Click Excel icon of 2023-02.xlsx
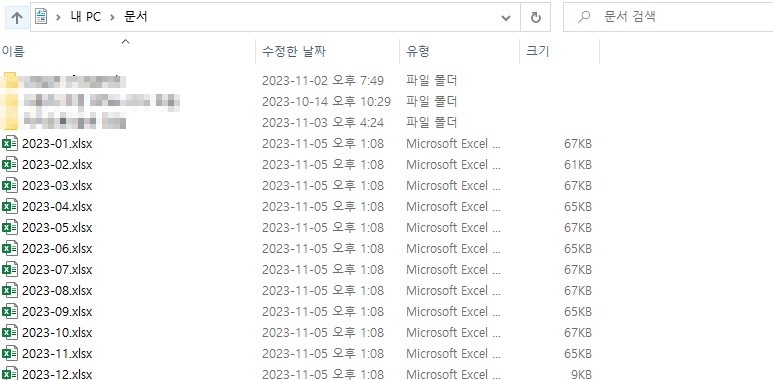The width and height of the screenshot is (773, 380). pyautogui.click(x=10, y=165)
